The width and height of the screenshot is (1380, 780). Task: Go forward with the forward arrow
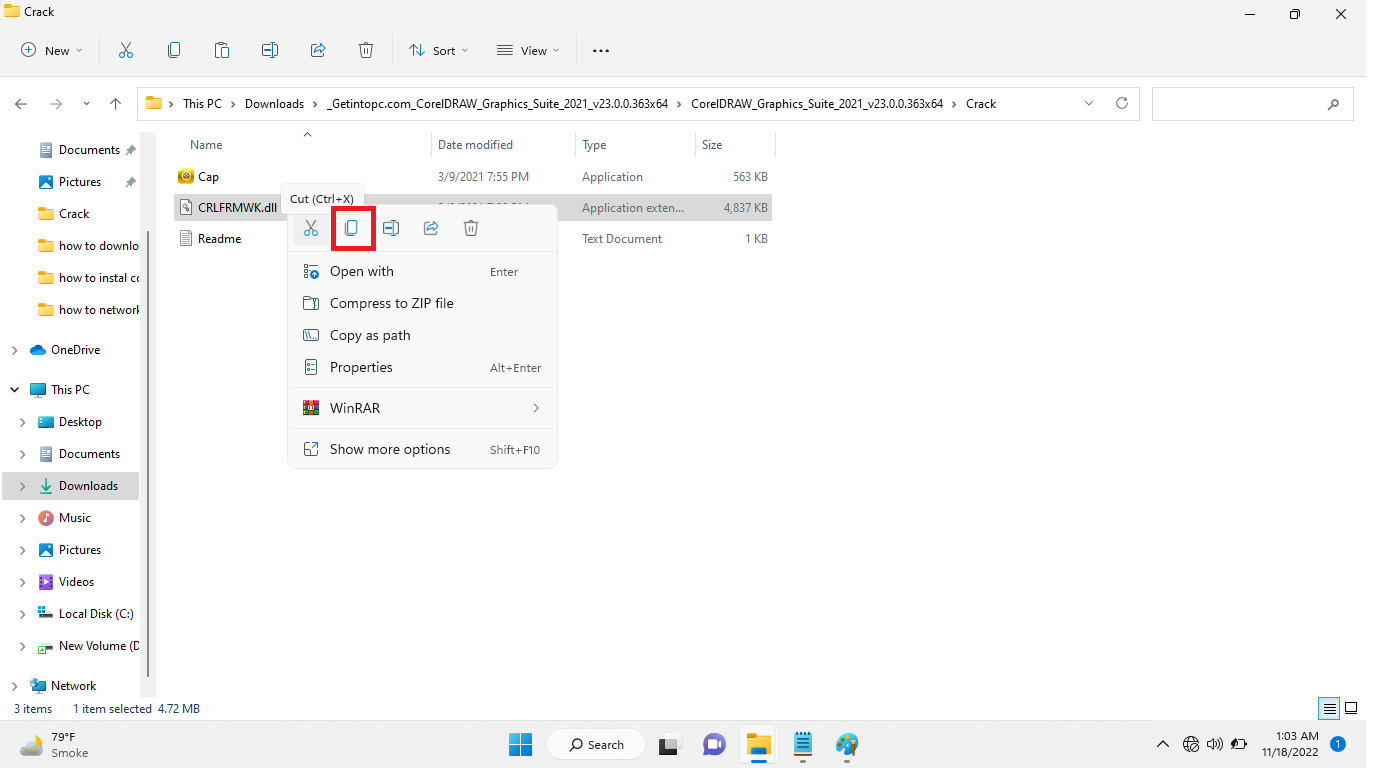56,103
